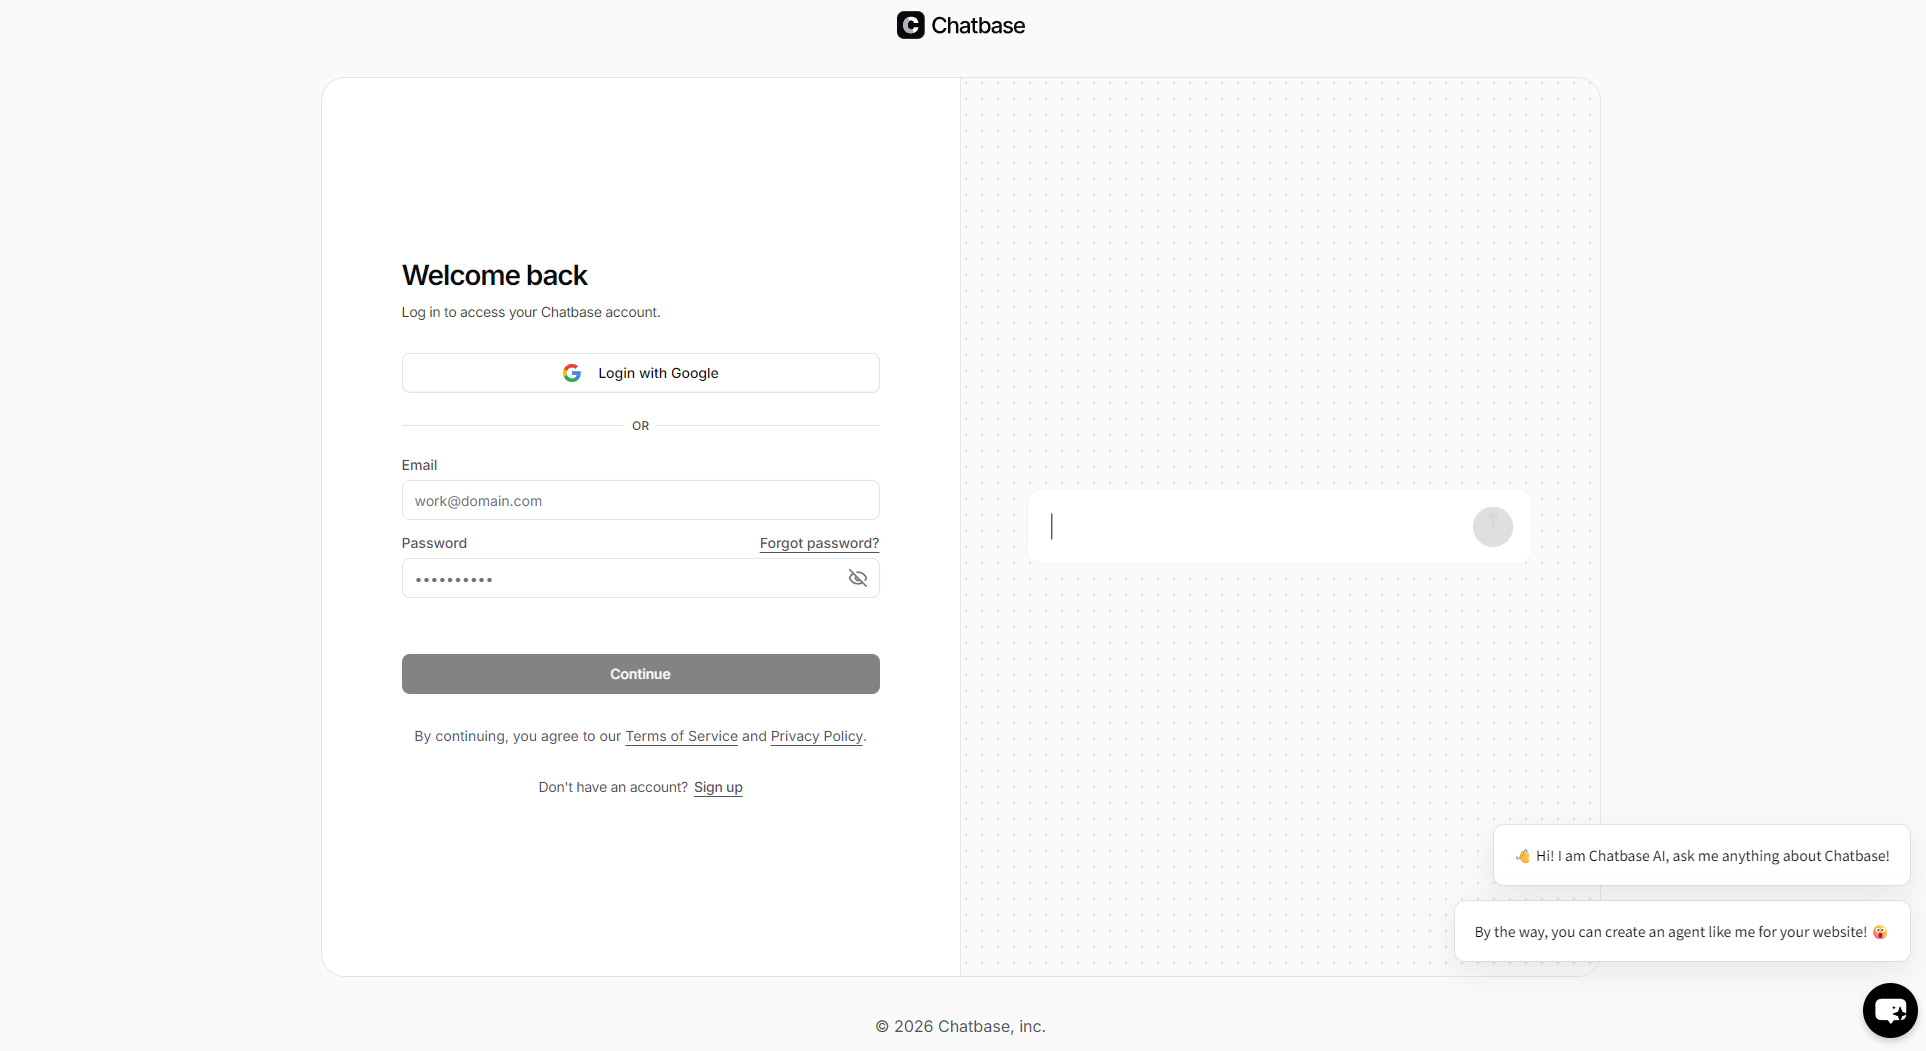
Task: Open the chat widget launcher bubble
Action: 1889,1010
